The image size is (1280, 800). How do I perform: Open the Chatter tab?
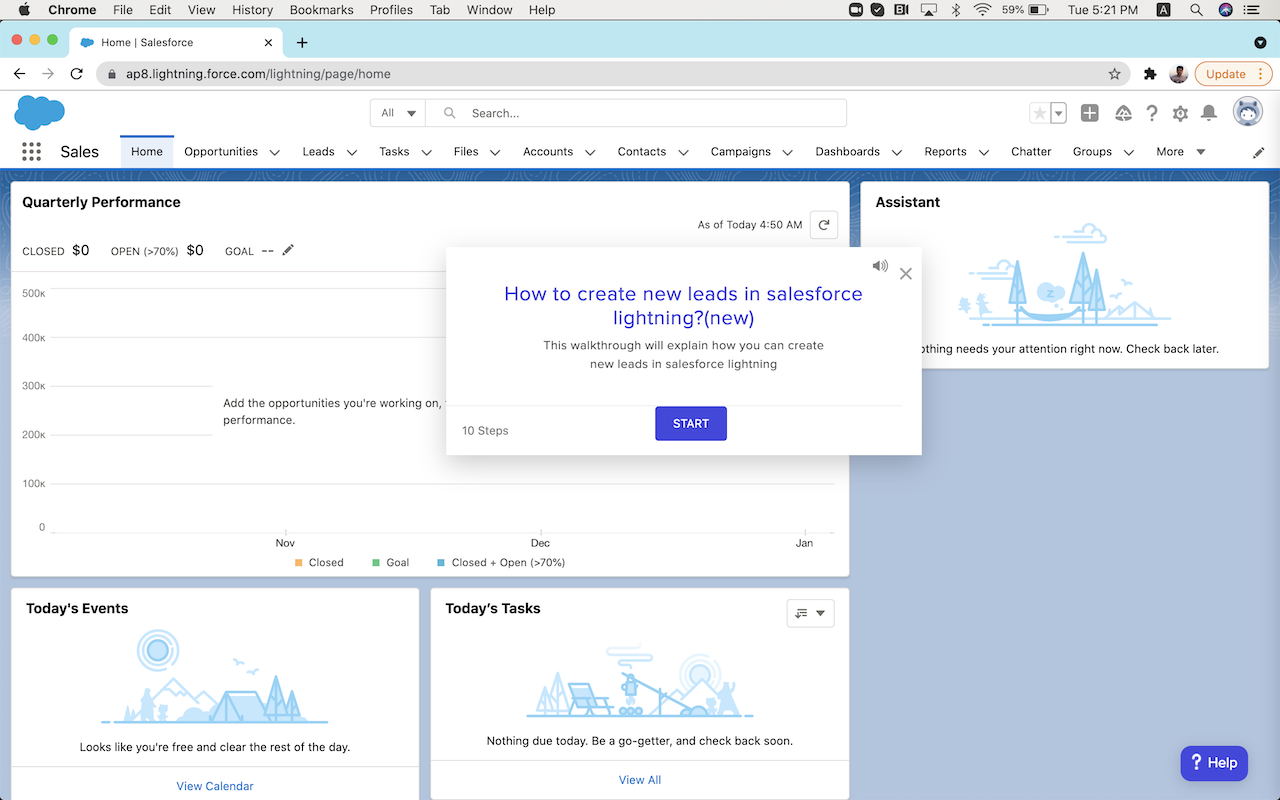(1031, 152)
